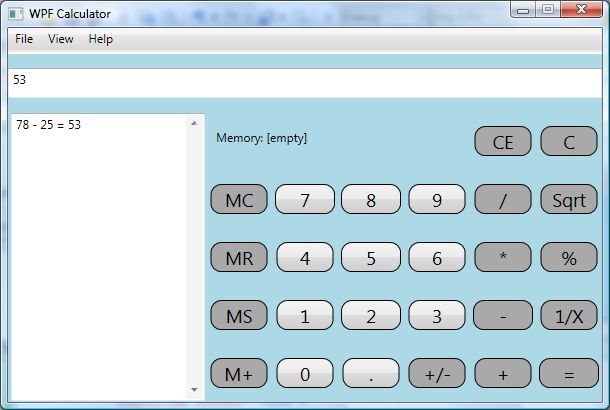This screenshot has height=410, width=610.
Task: Click the MS memory store button
Action: point(239,315)
